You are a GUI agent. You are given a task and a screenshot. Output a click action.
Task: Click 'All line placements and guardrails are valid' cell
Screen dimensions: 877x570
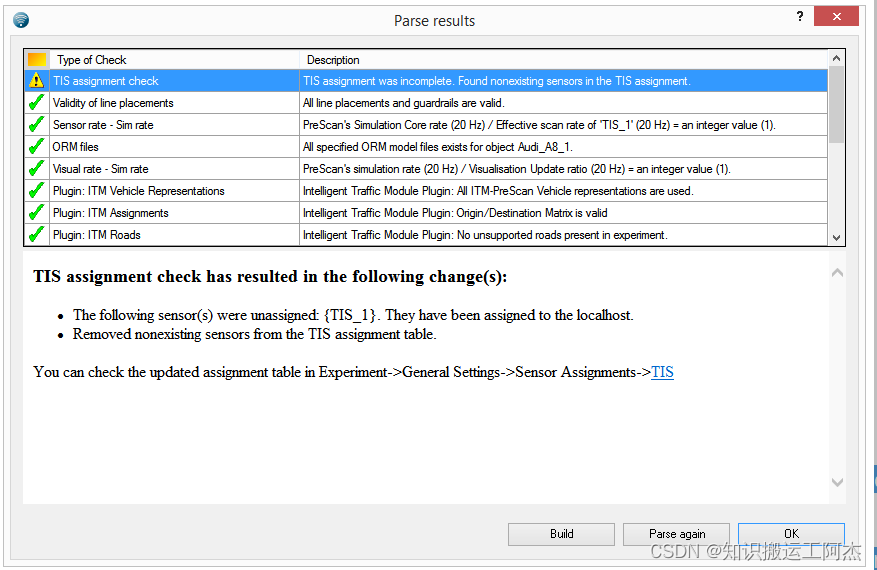(564, 103)
